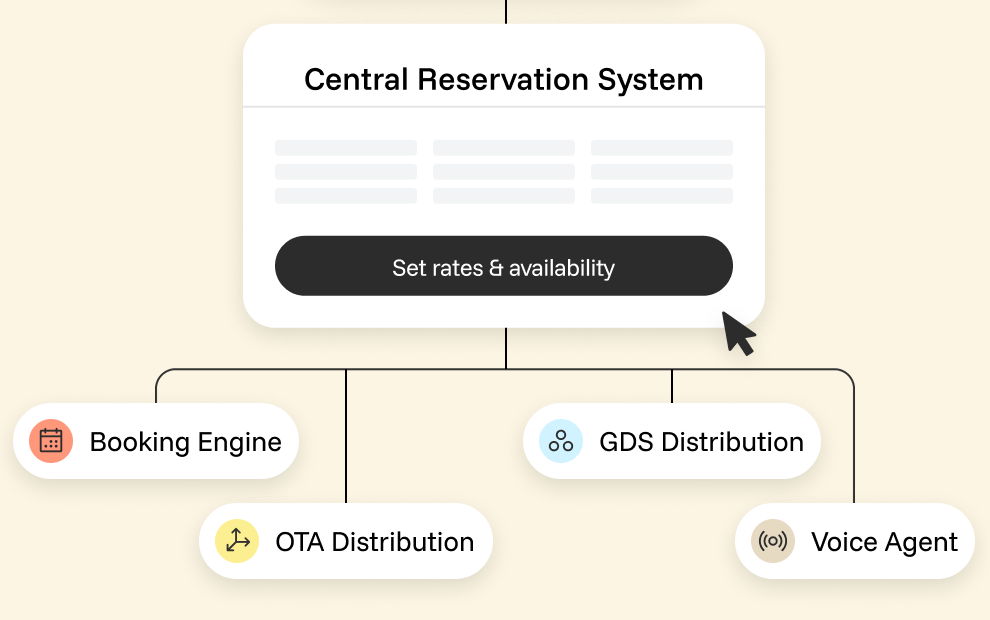Click the yellow arrows OTA Distribution icon
Image resolution: width=990 pixels, height=620 pixels.
point(237,541)
